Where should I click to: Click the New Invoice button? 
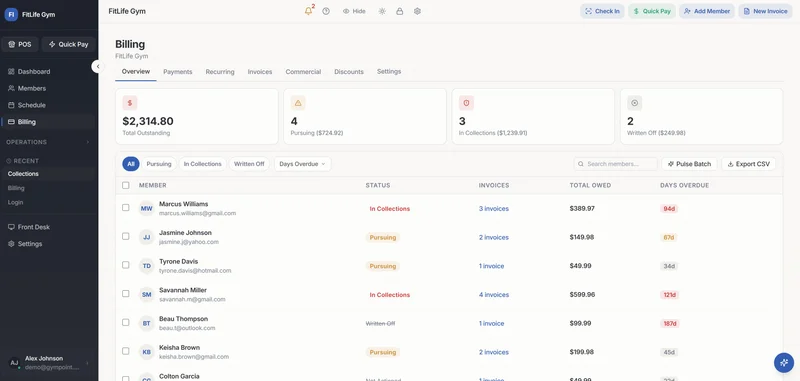coord(765,11)
